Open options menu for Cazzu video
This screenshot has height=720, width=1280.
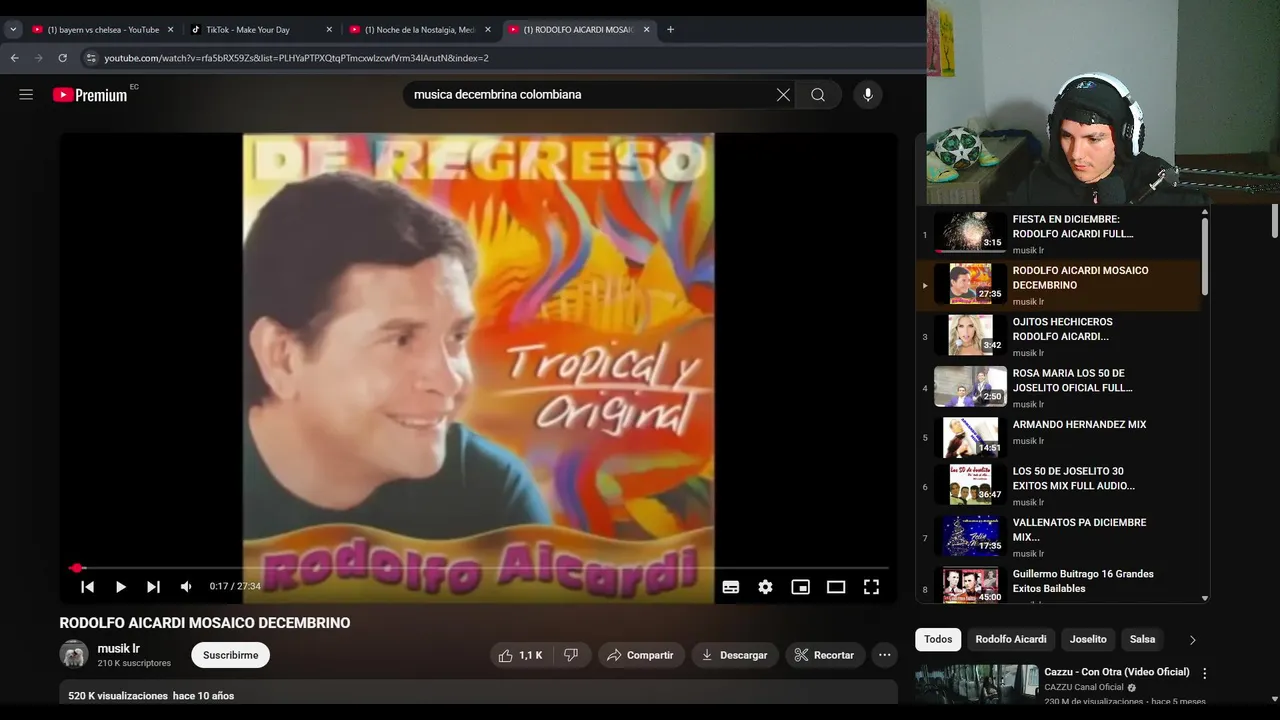click(x=1204, y=674)
